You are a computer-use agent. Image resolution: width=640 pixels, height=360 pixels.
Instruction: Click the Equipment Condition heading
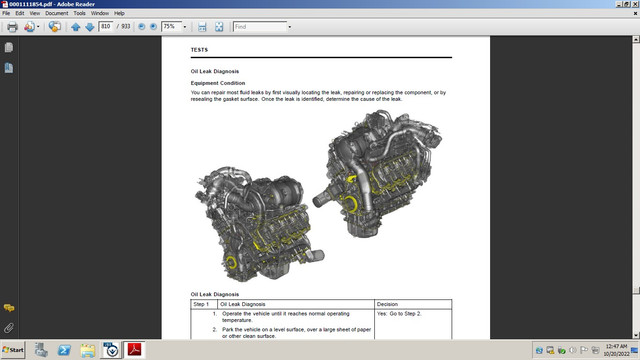[218, 83]
